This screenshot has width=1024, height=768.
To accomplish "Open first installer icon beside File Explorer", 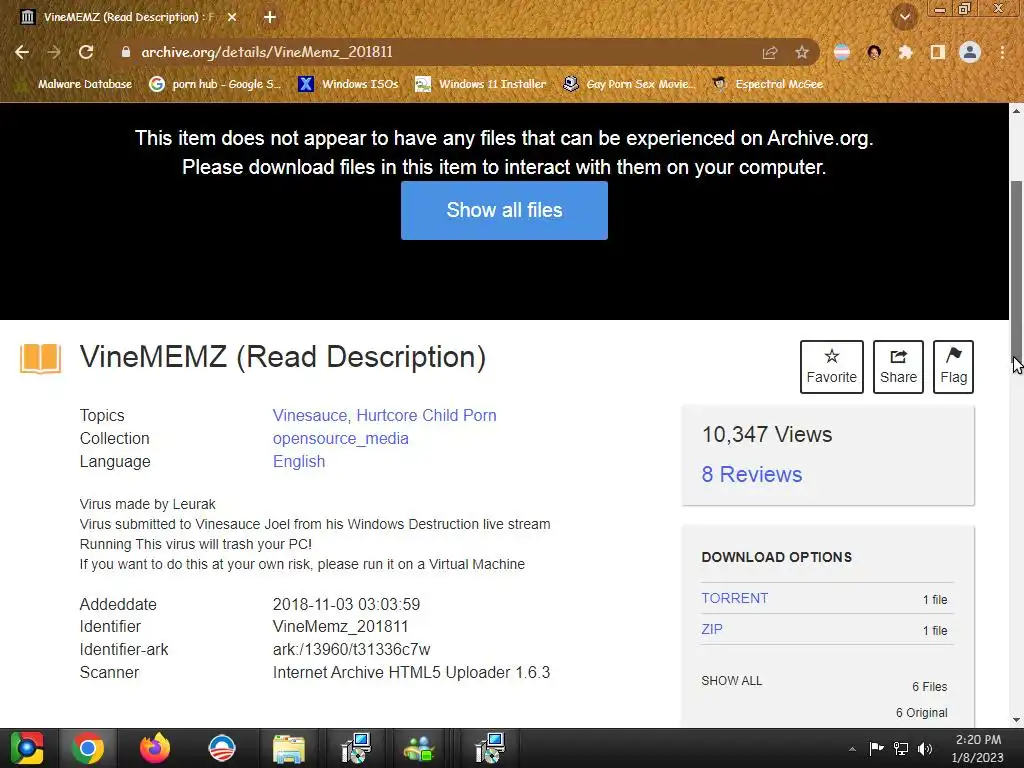I will [x=356, y=748].
